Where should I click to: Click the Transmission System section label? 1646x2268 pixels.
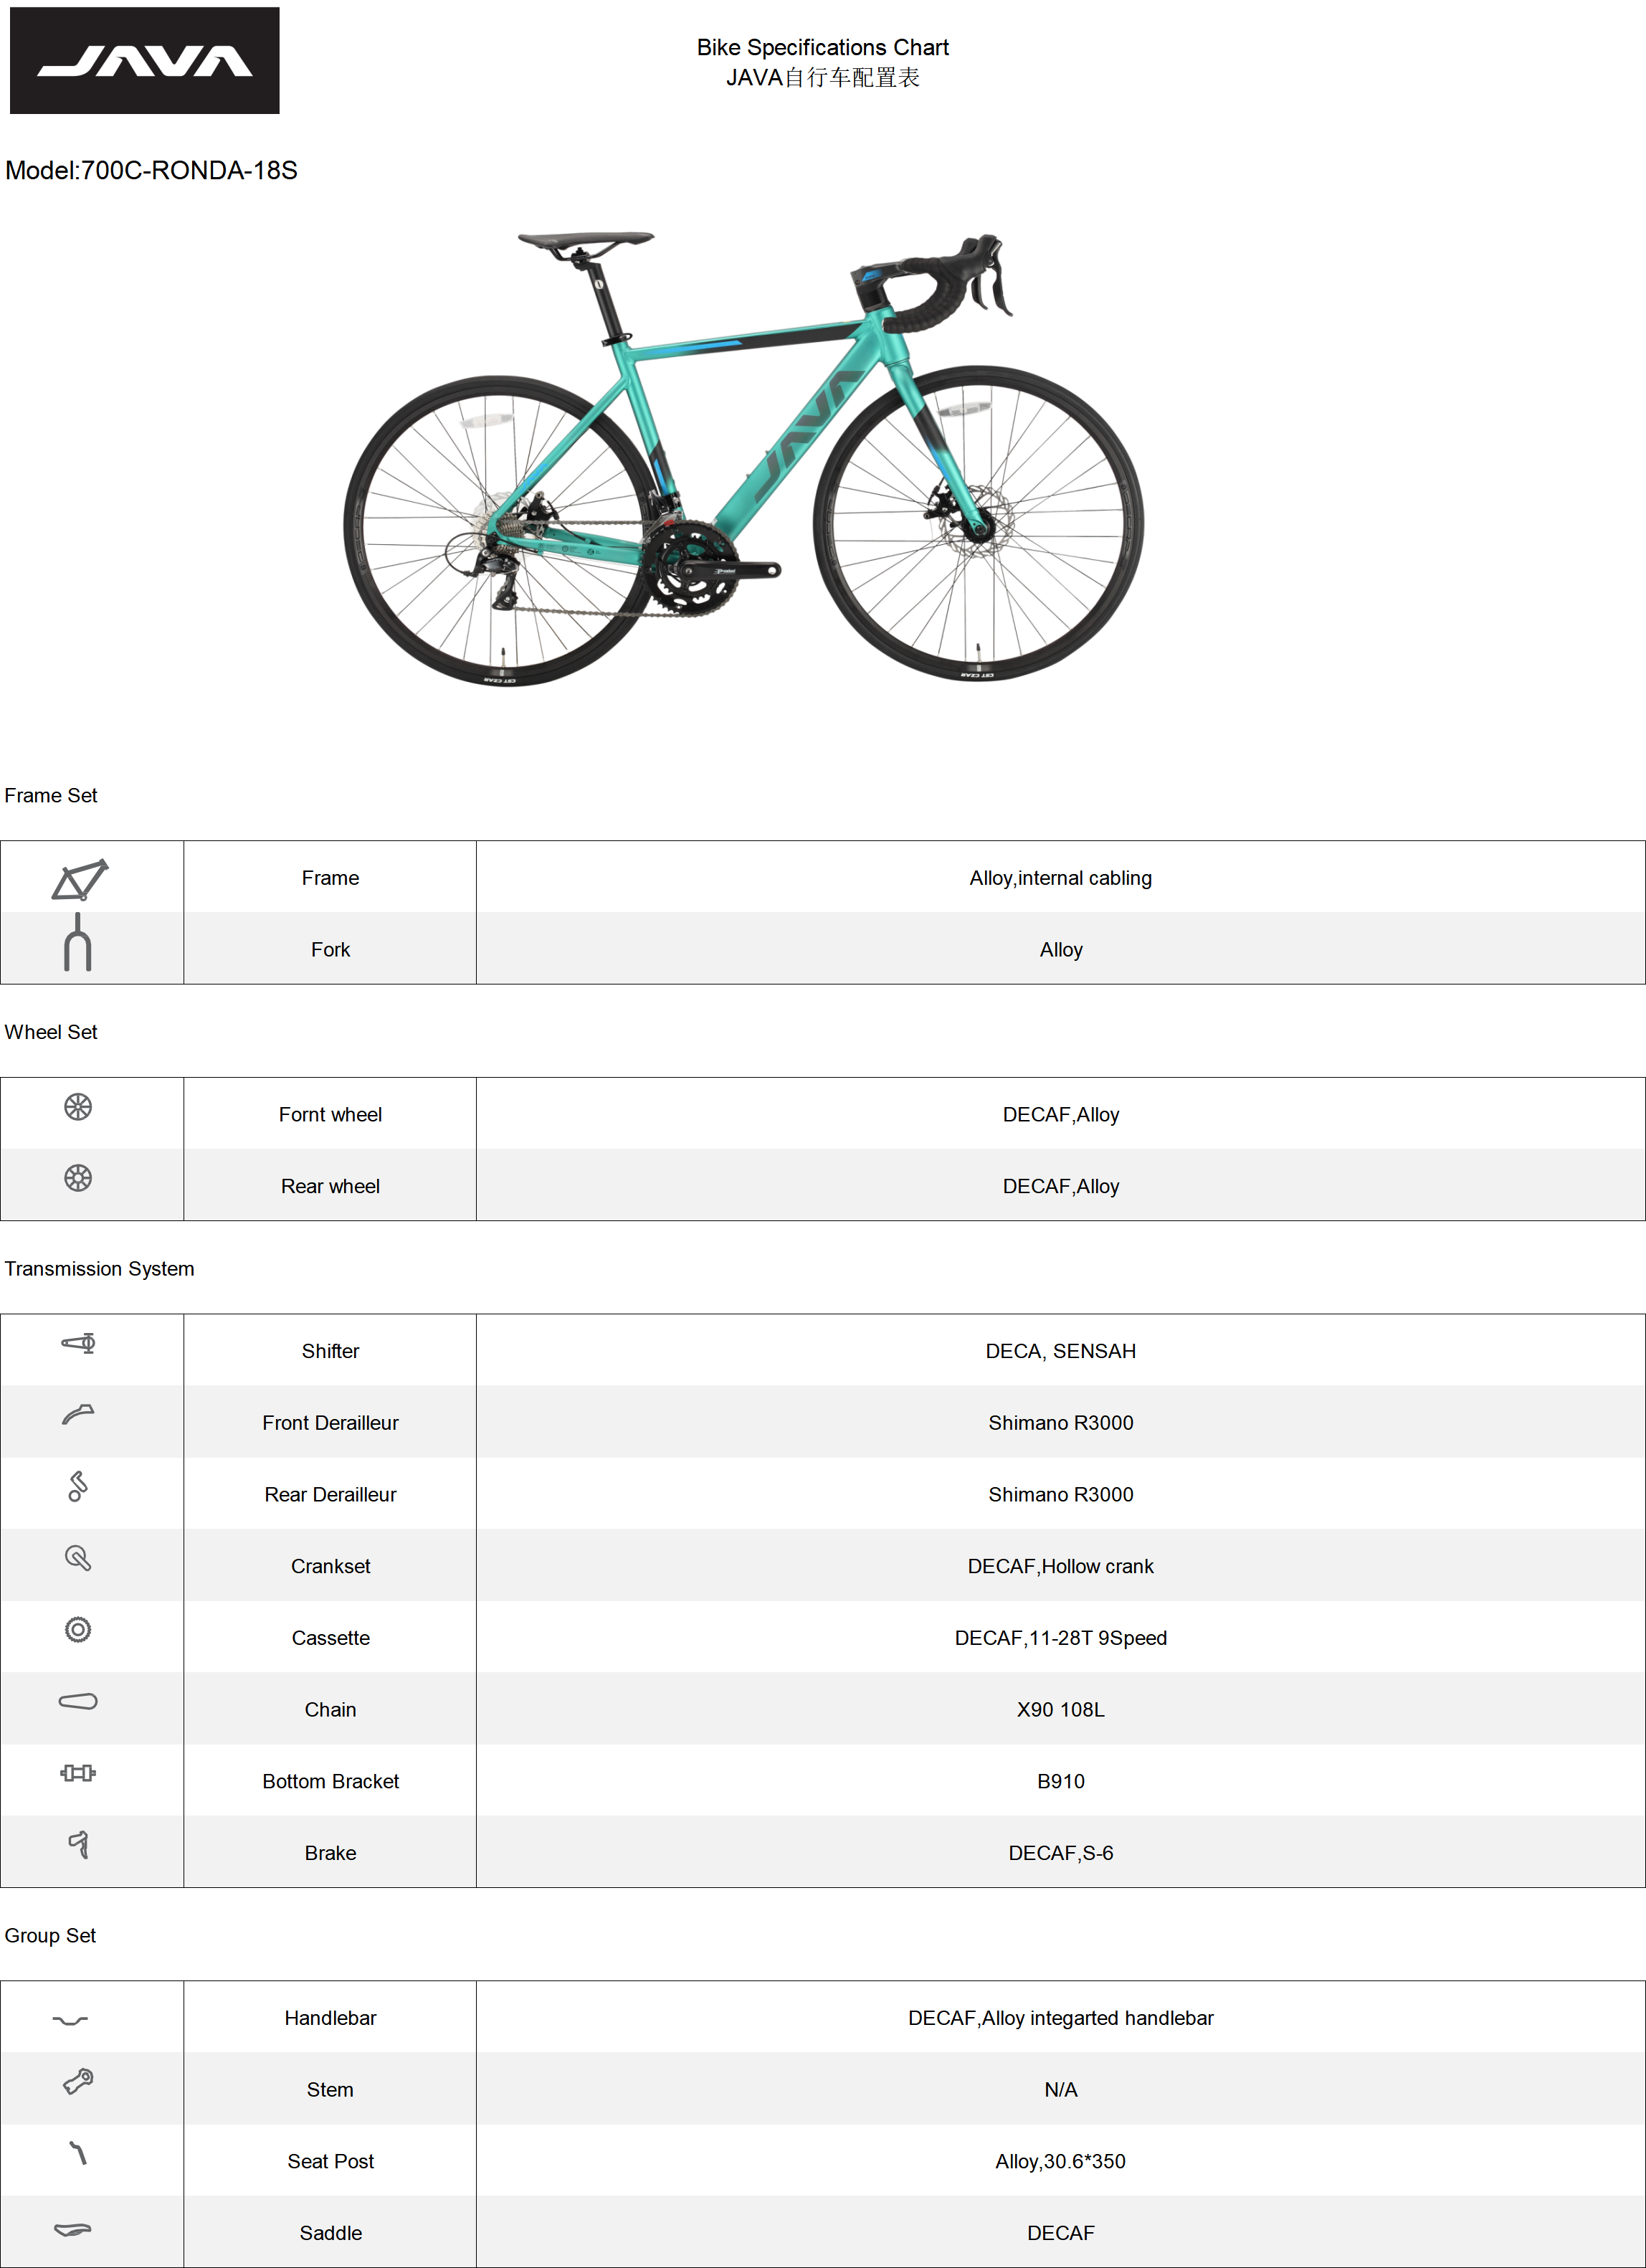[99, 1268]
